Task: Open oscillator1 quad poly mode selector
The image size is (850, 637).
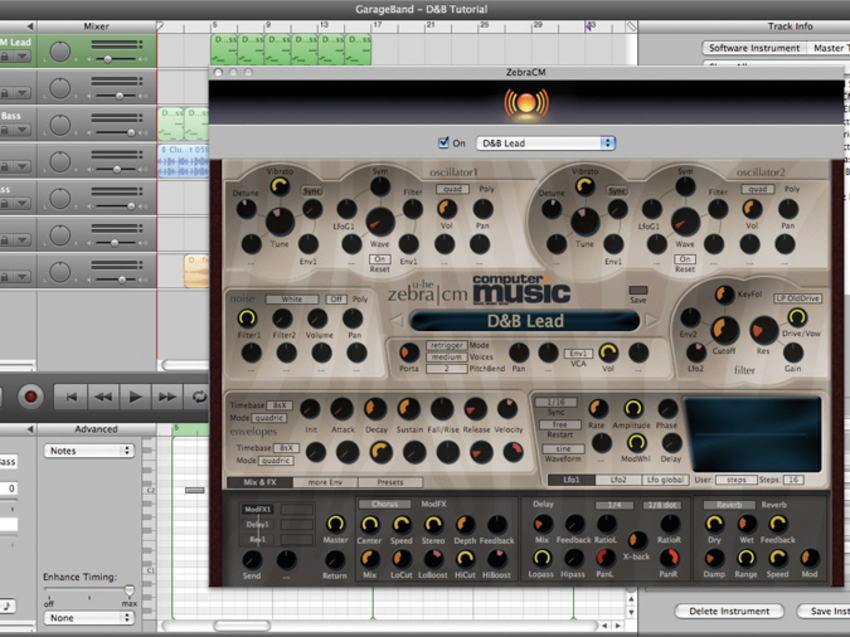Action: [x=452, y=189]
